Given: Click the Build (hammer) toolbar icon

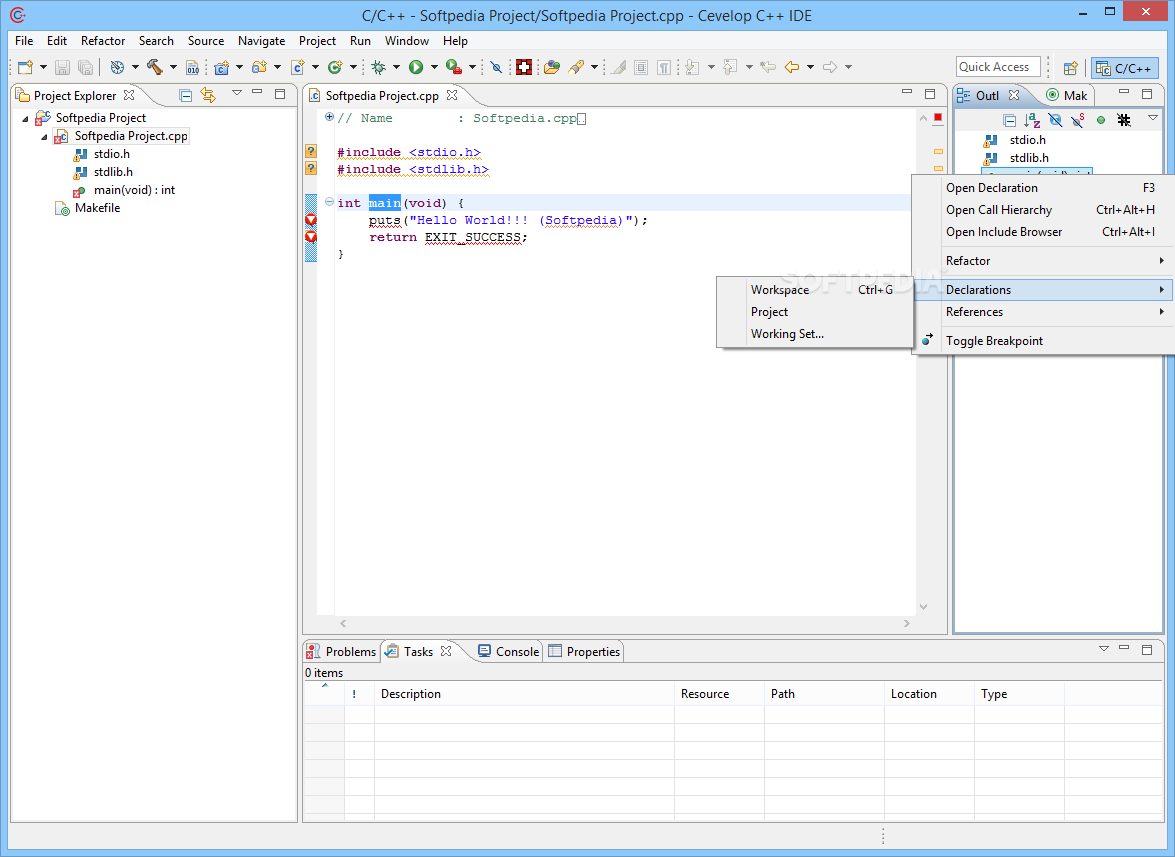Looking at the screenshot, I should point(155,67).
